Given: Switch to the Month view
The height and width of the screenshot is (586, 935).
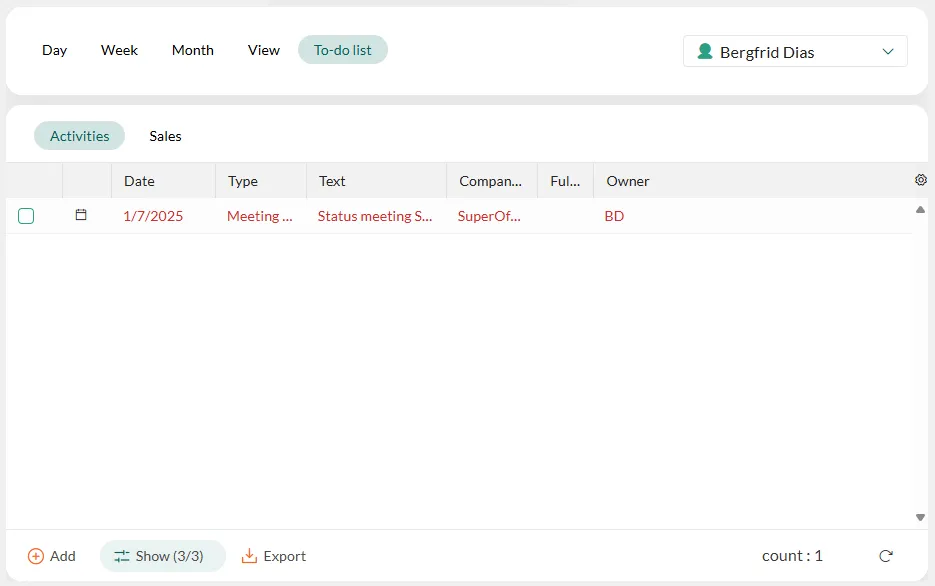Looking at the screenshot, I should (x=193, y=50).
